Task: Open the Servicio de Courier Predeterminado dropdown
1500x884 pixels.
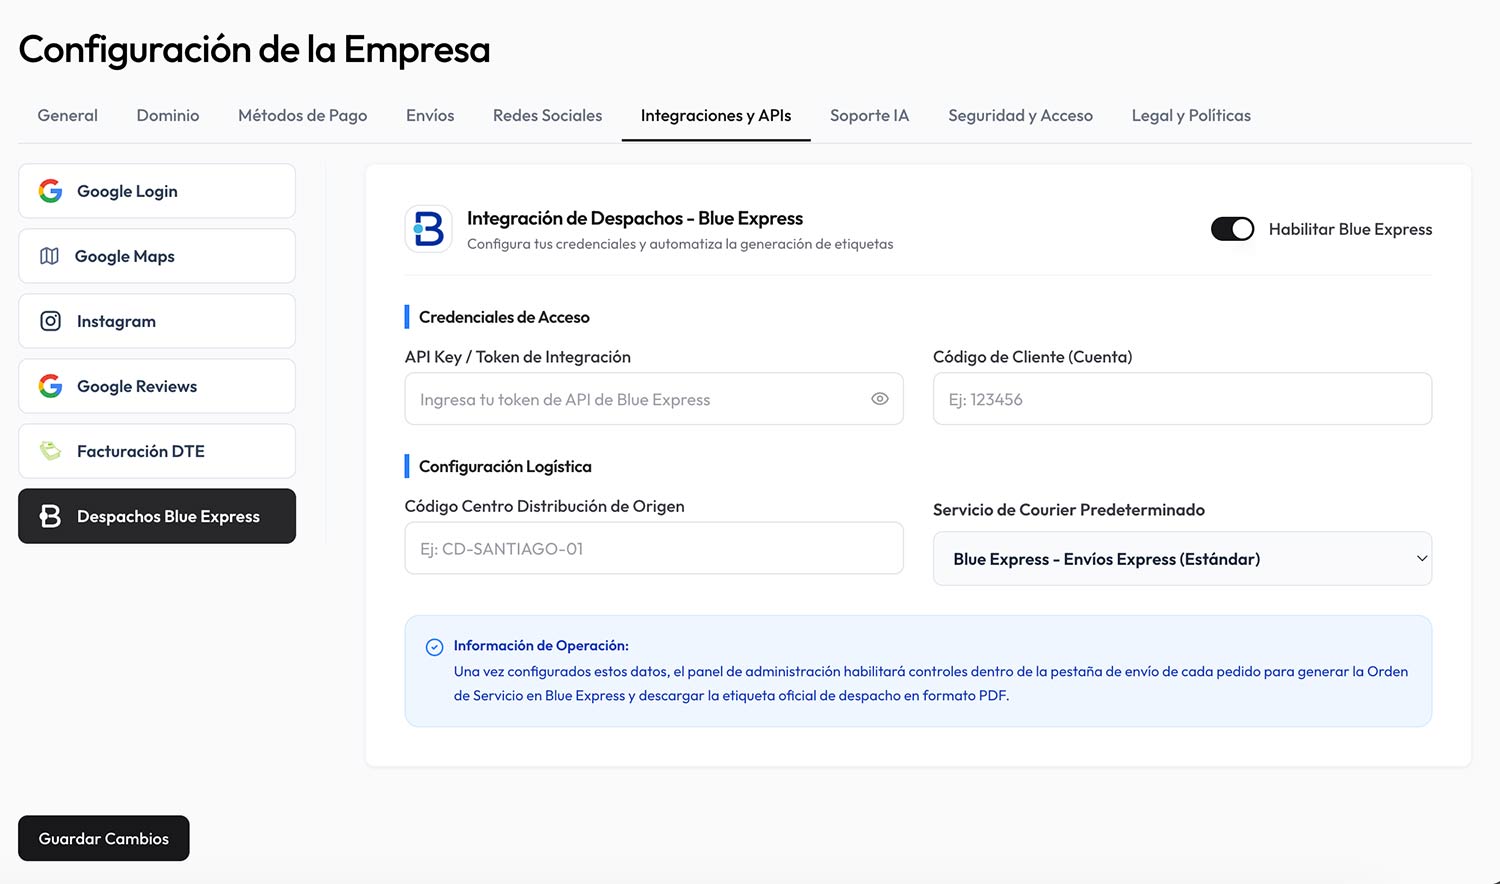Action: click(1182, 559)
